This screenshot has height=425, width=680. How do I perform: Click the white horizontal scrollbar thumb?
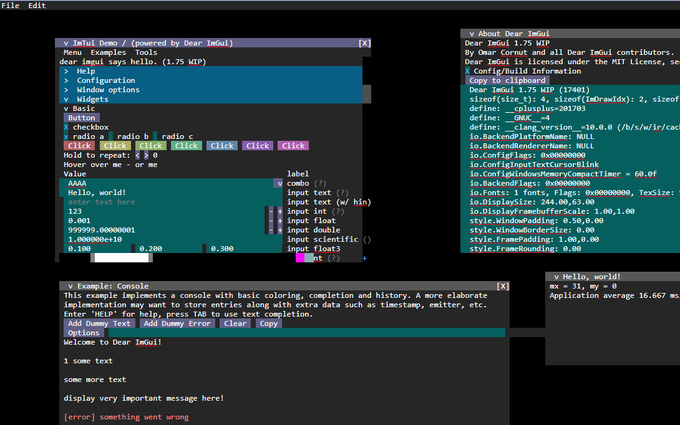(122, 258)
